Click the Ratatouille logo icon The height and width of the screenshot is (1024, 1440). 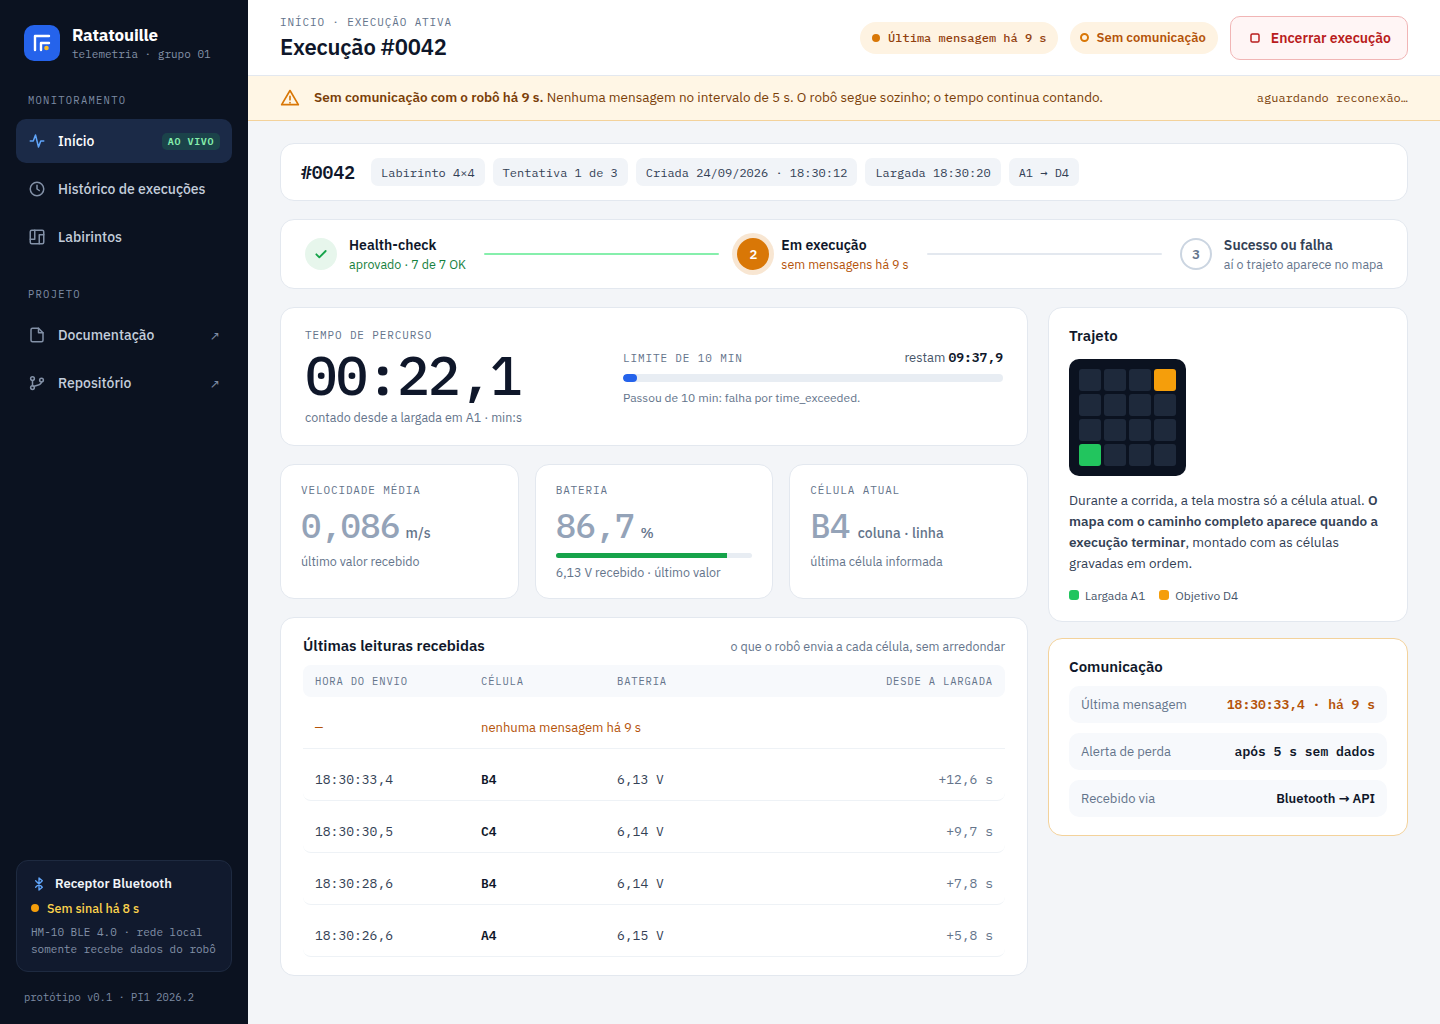click(x=42, y=43)
